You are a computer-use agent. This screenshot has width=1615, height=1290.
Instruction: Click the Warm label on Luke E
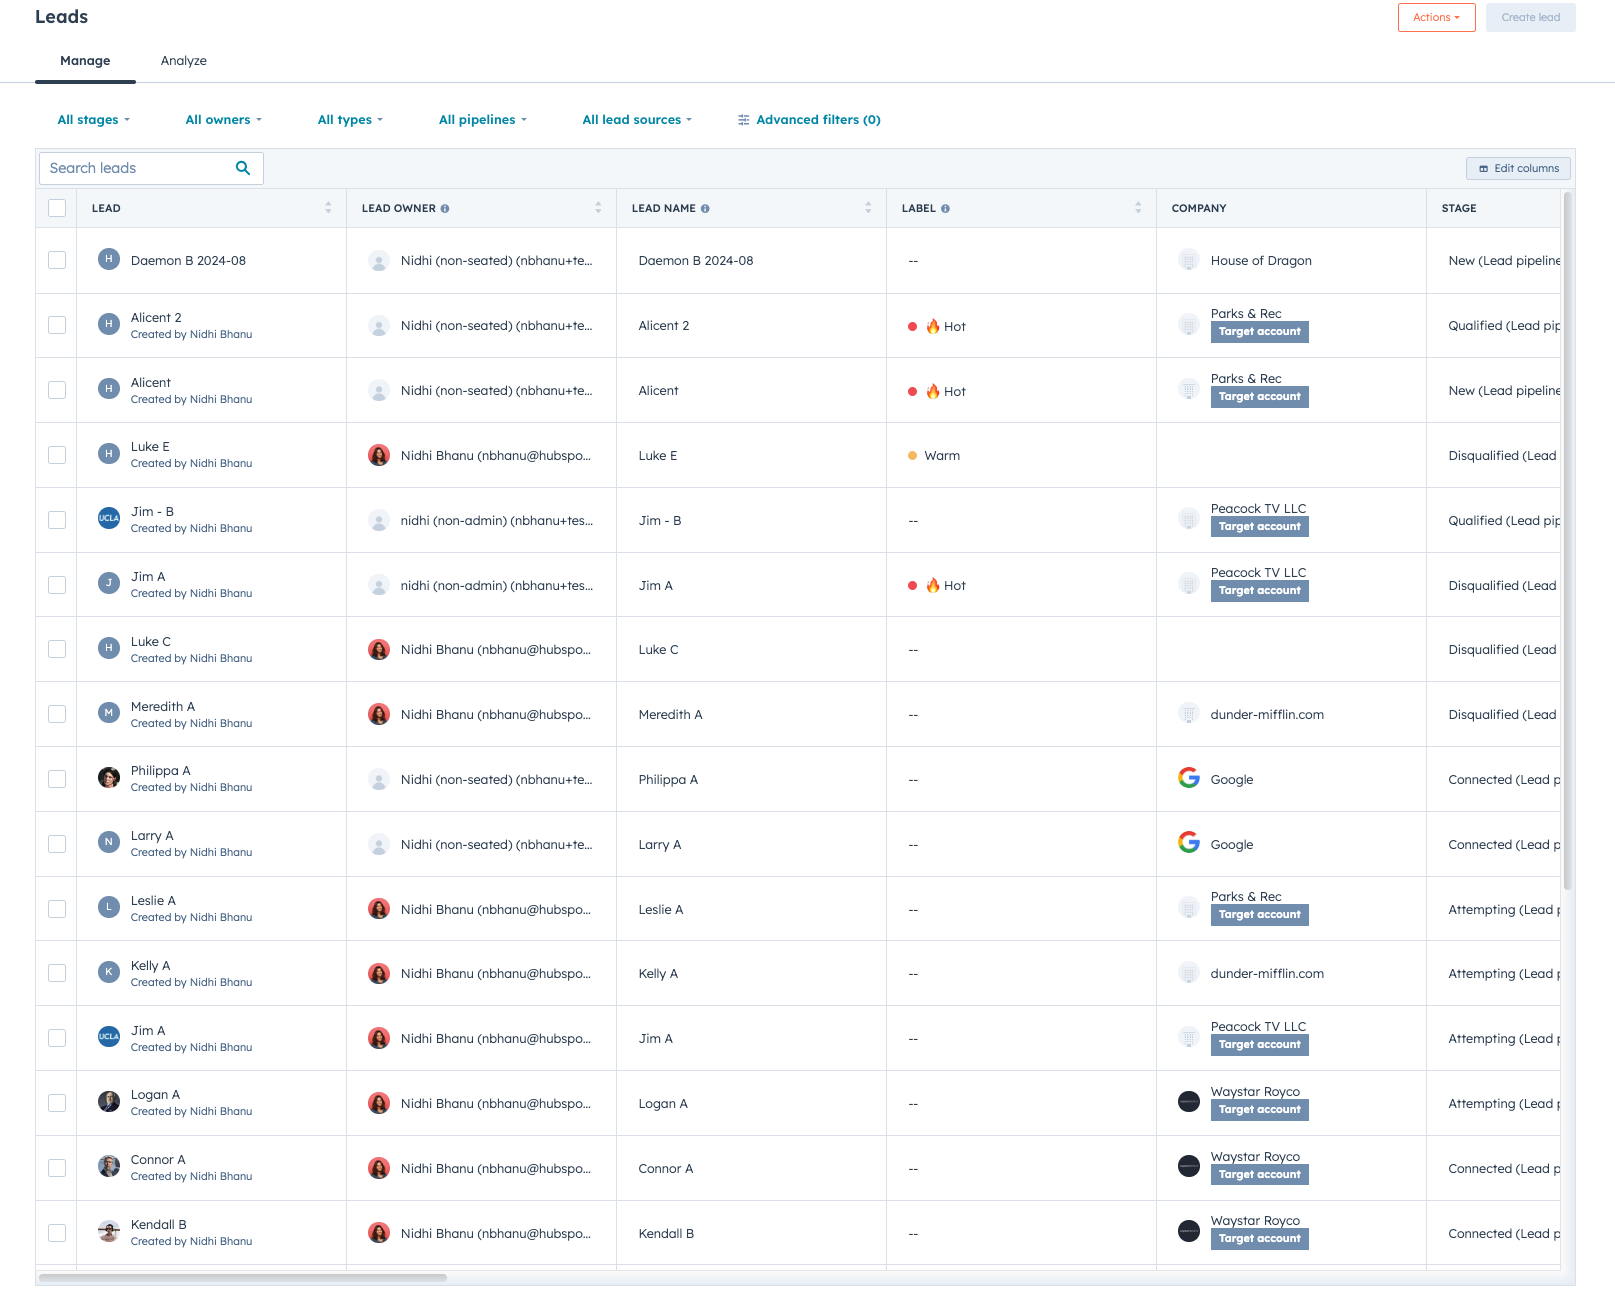tap(933, 455)
